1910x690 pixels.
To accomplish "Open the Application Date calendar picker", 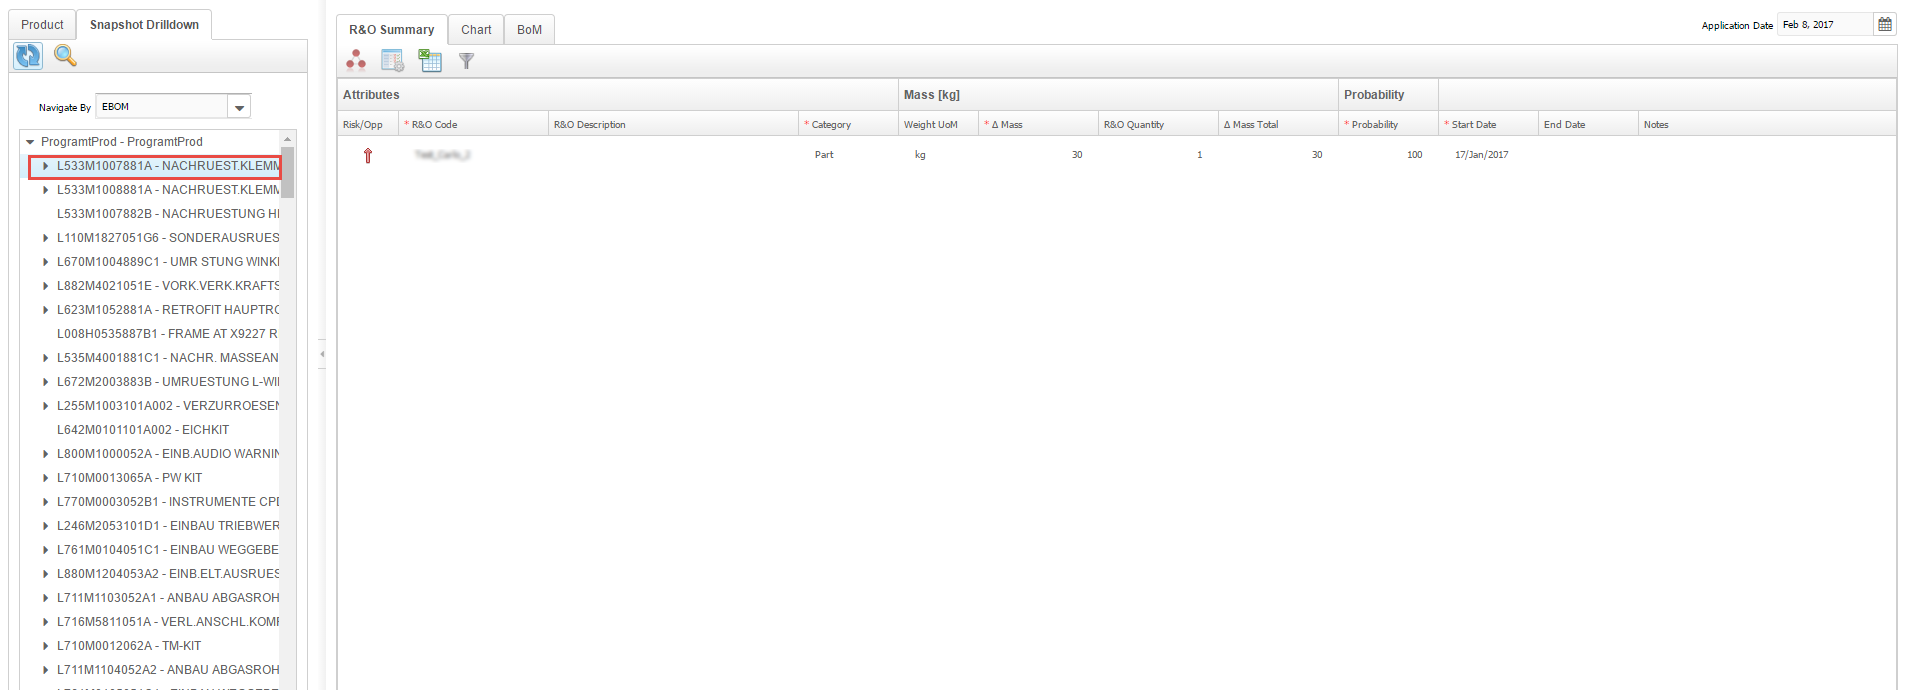I will pyautogui.click(x=1885, y=24).
